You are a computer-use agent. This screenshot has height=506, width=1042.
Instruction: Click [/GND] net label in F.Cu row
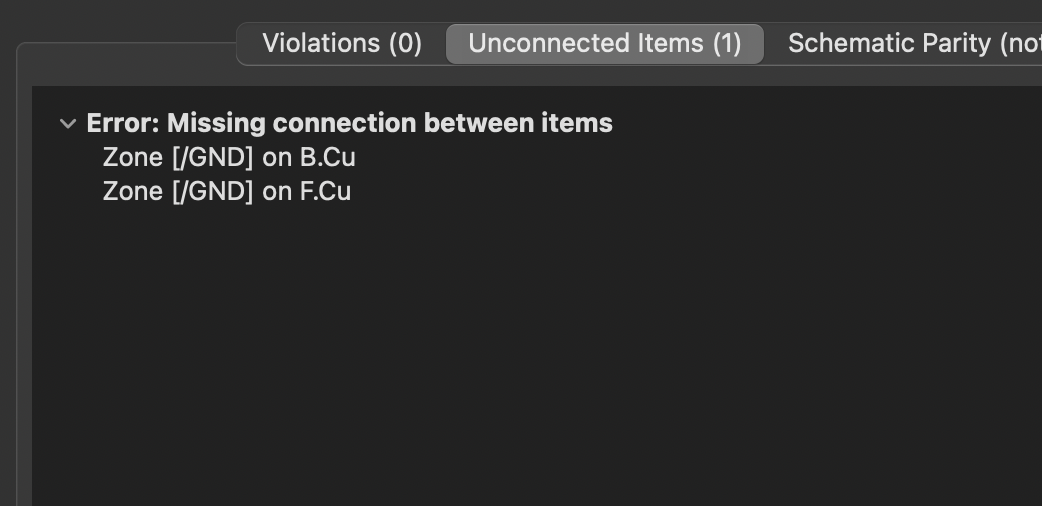212,191
